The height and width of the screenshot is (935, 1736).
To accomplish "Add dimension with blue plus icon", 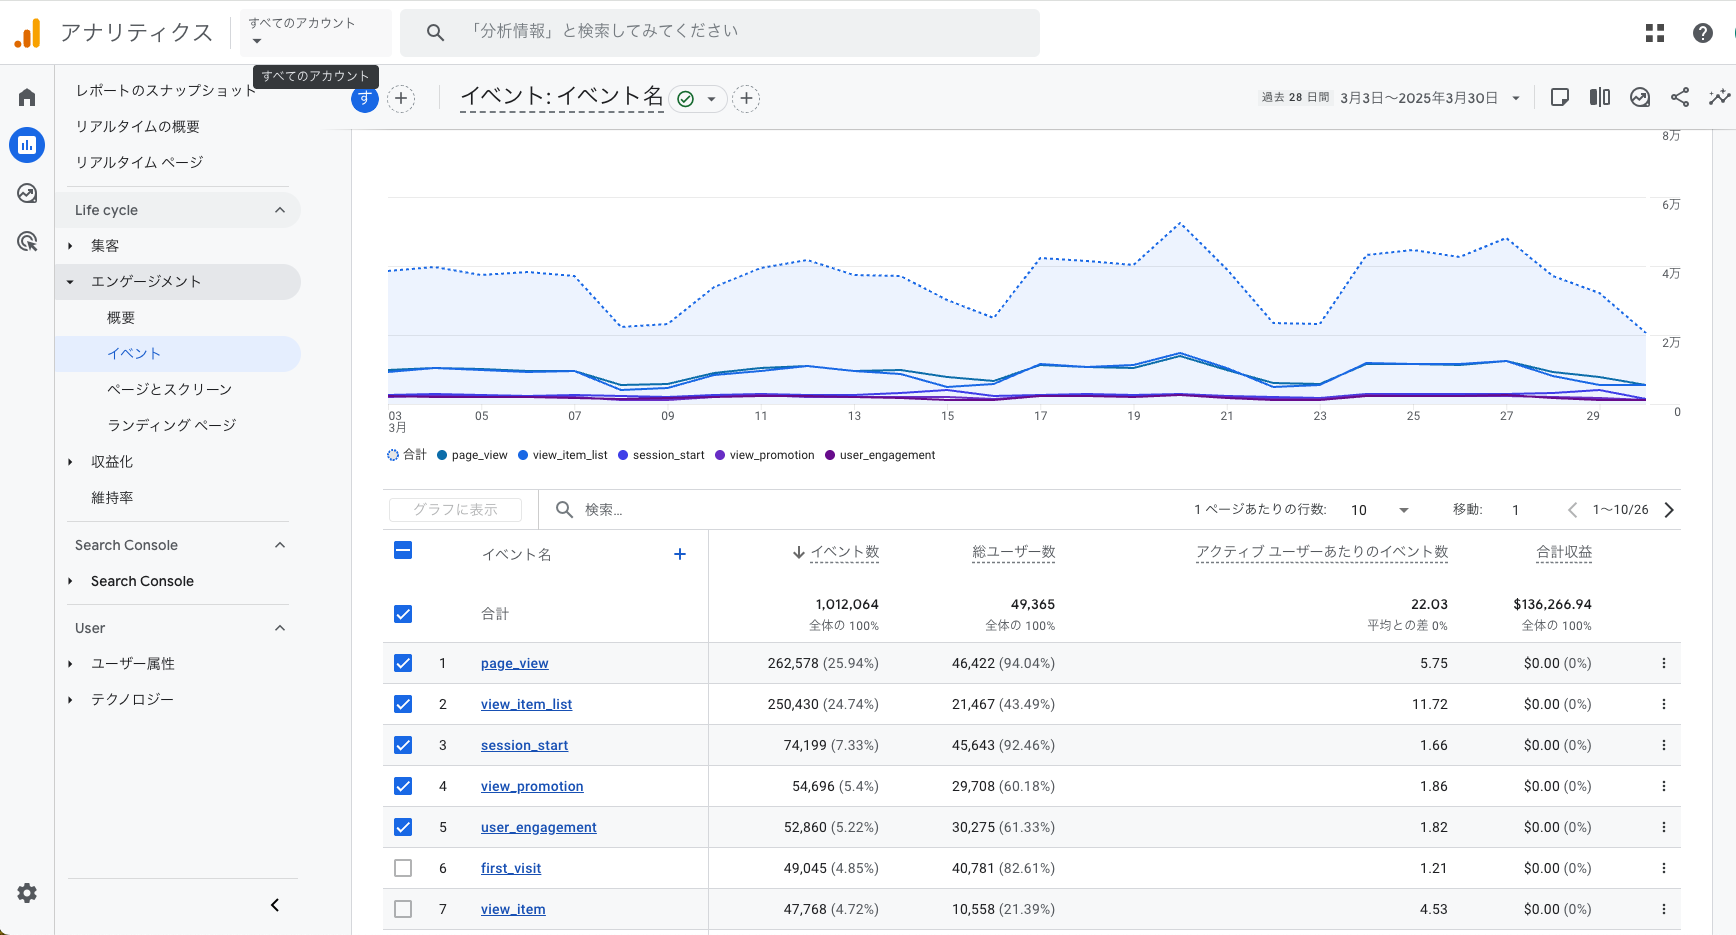I will [x=680, y=554].
